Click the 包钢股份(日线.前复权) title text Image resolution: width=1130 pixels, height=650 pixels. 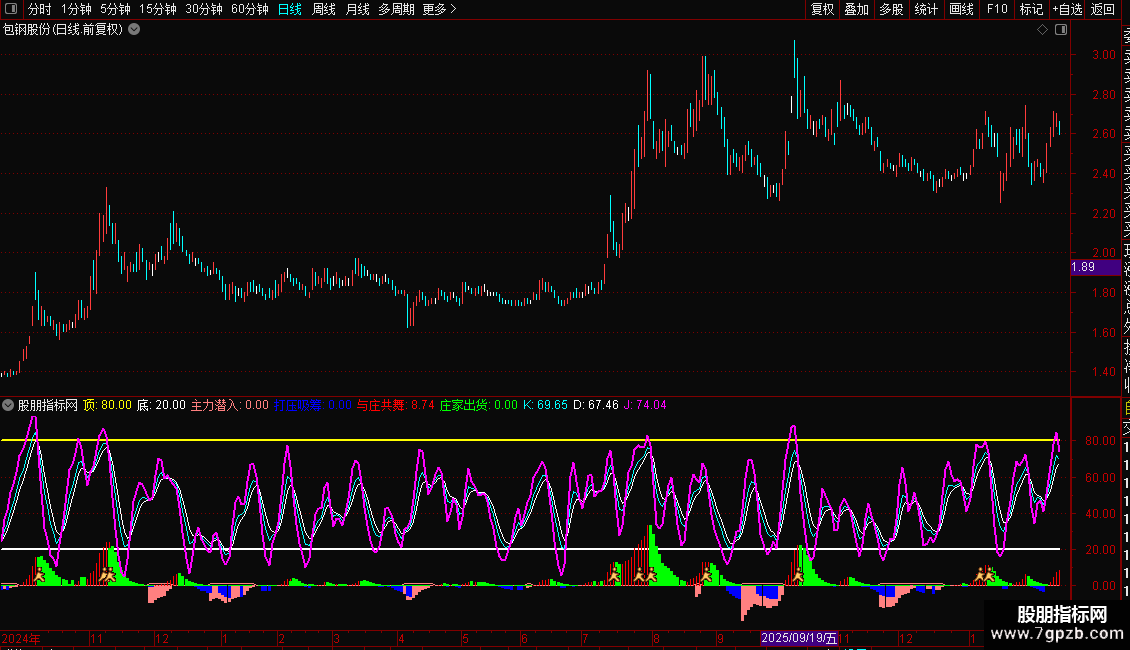(63, 30)
